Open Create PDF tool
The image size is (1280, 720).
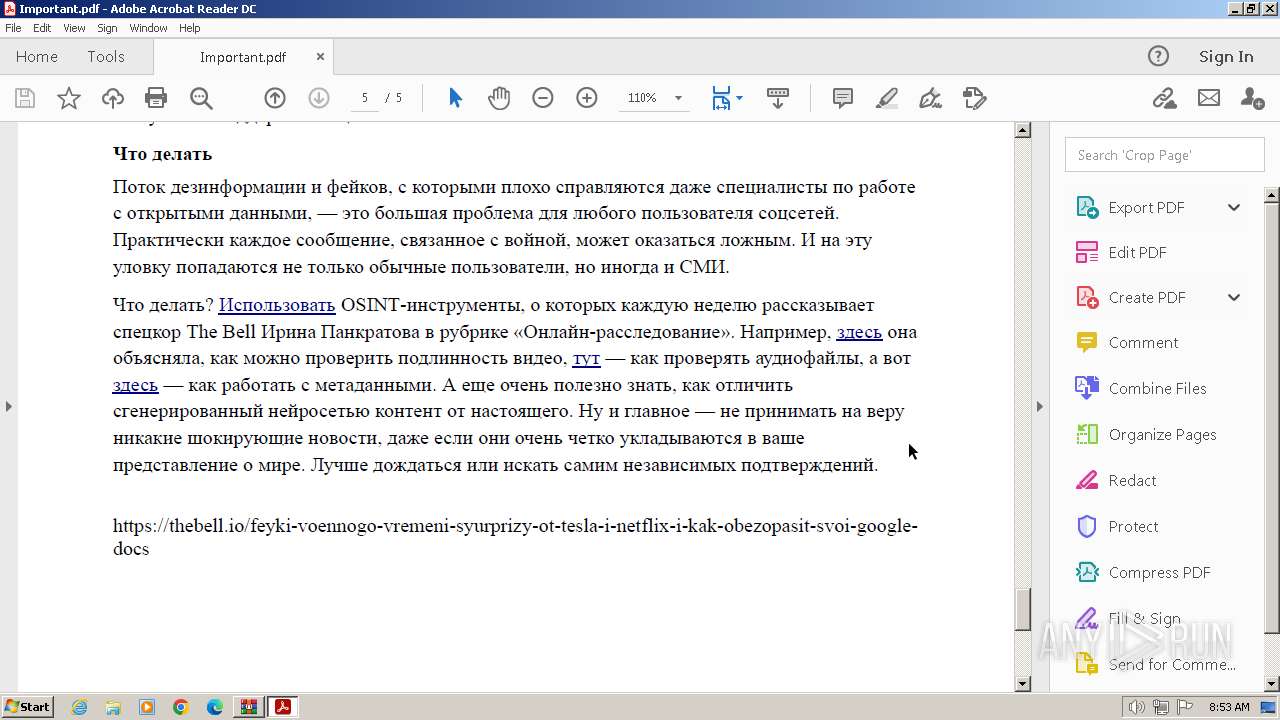[x=1147, y=297]
